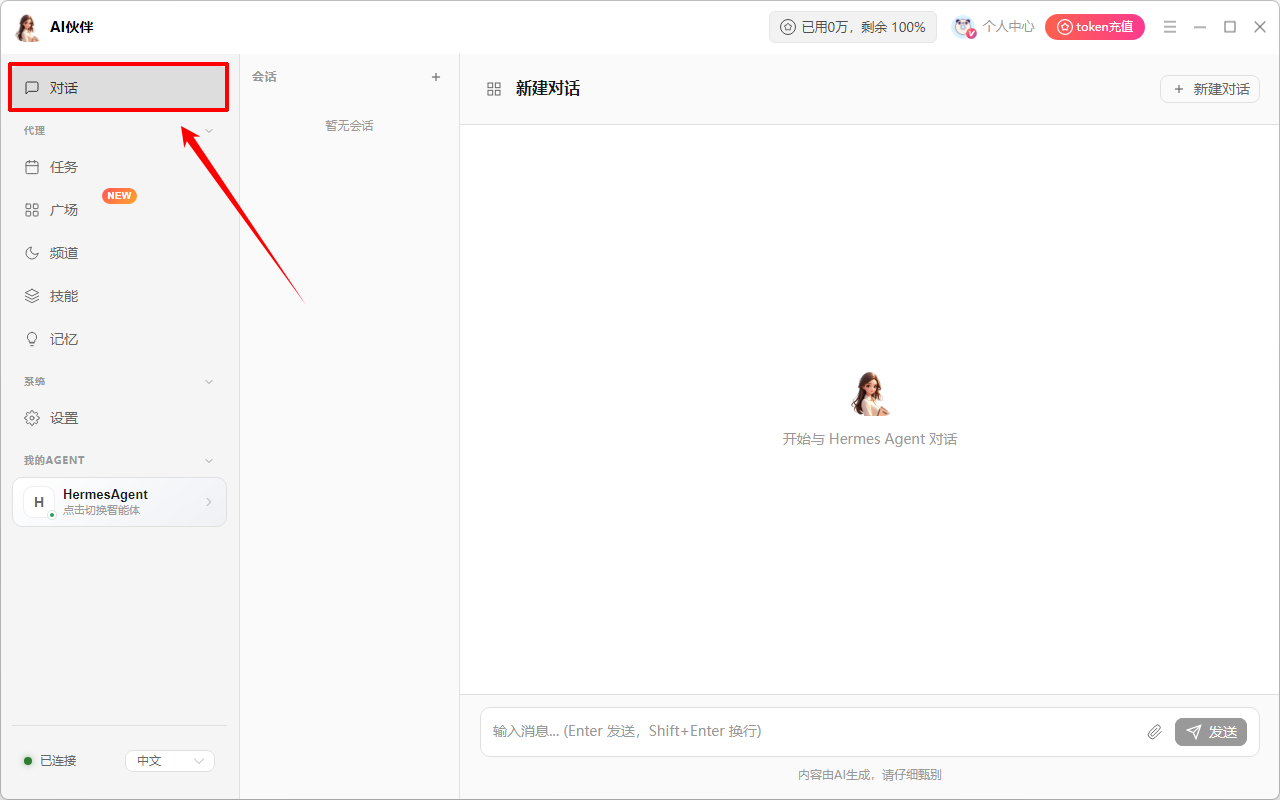Click the attachment paperclip icon
Screen dimensions: 1280x800
pyautogui.click(x=1154, y=732)
